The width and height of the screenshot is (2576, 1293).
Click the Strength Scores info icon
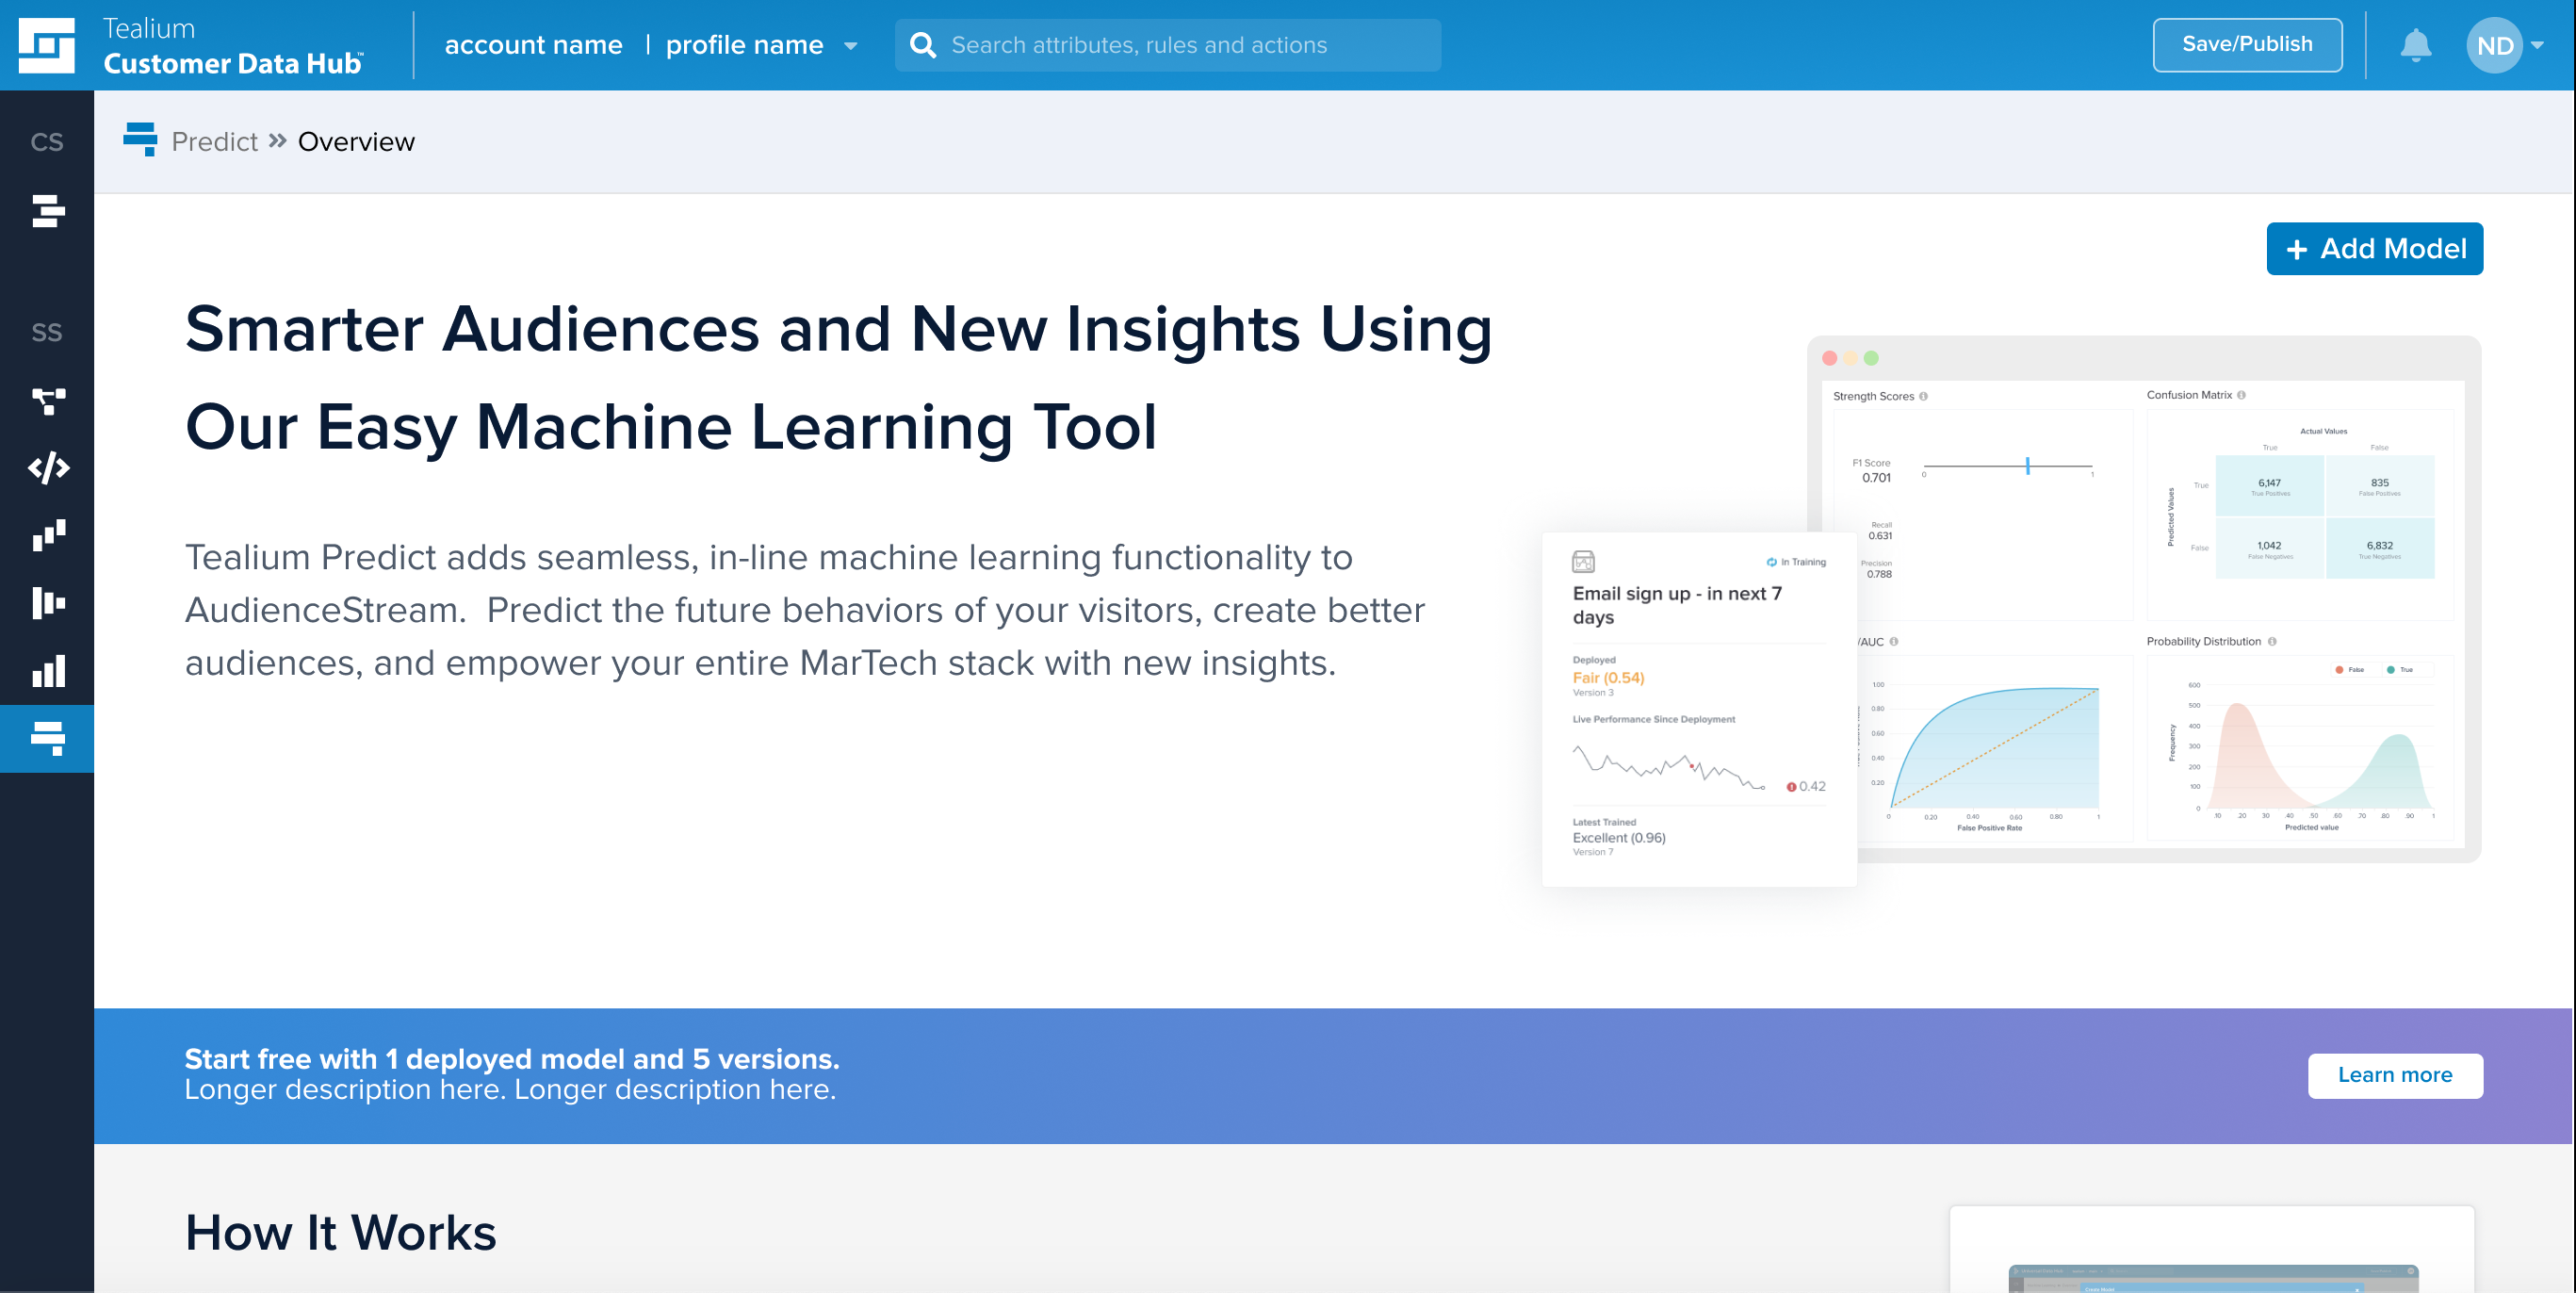click(x=1923, y=396)
